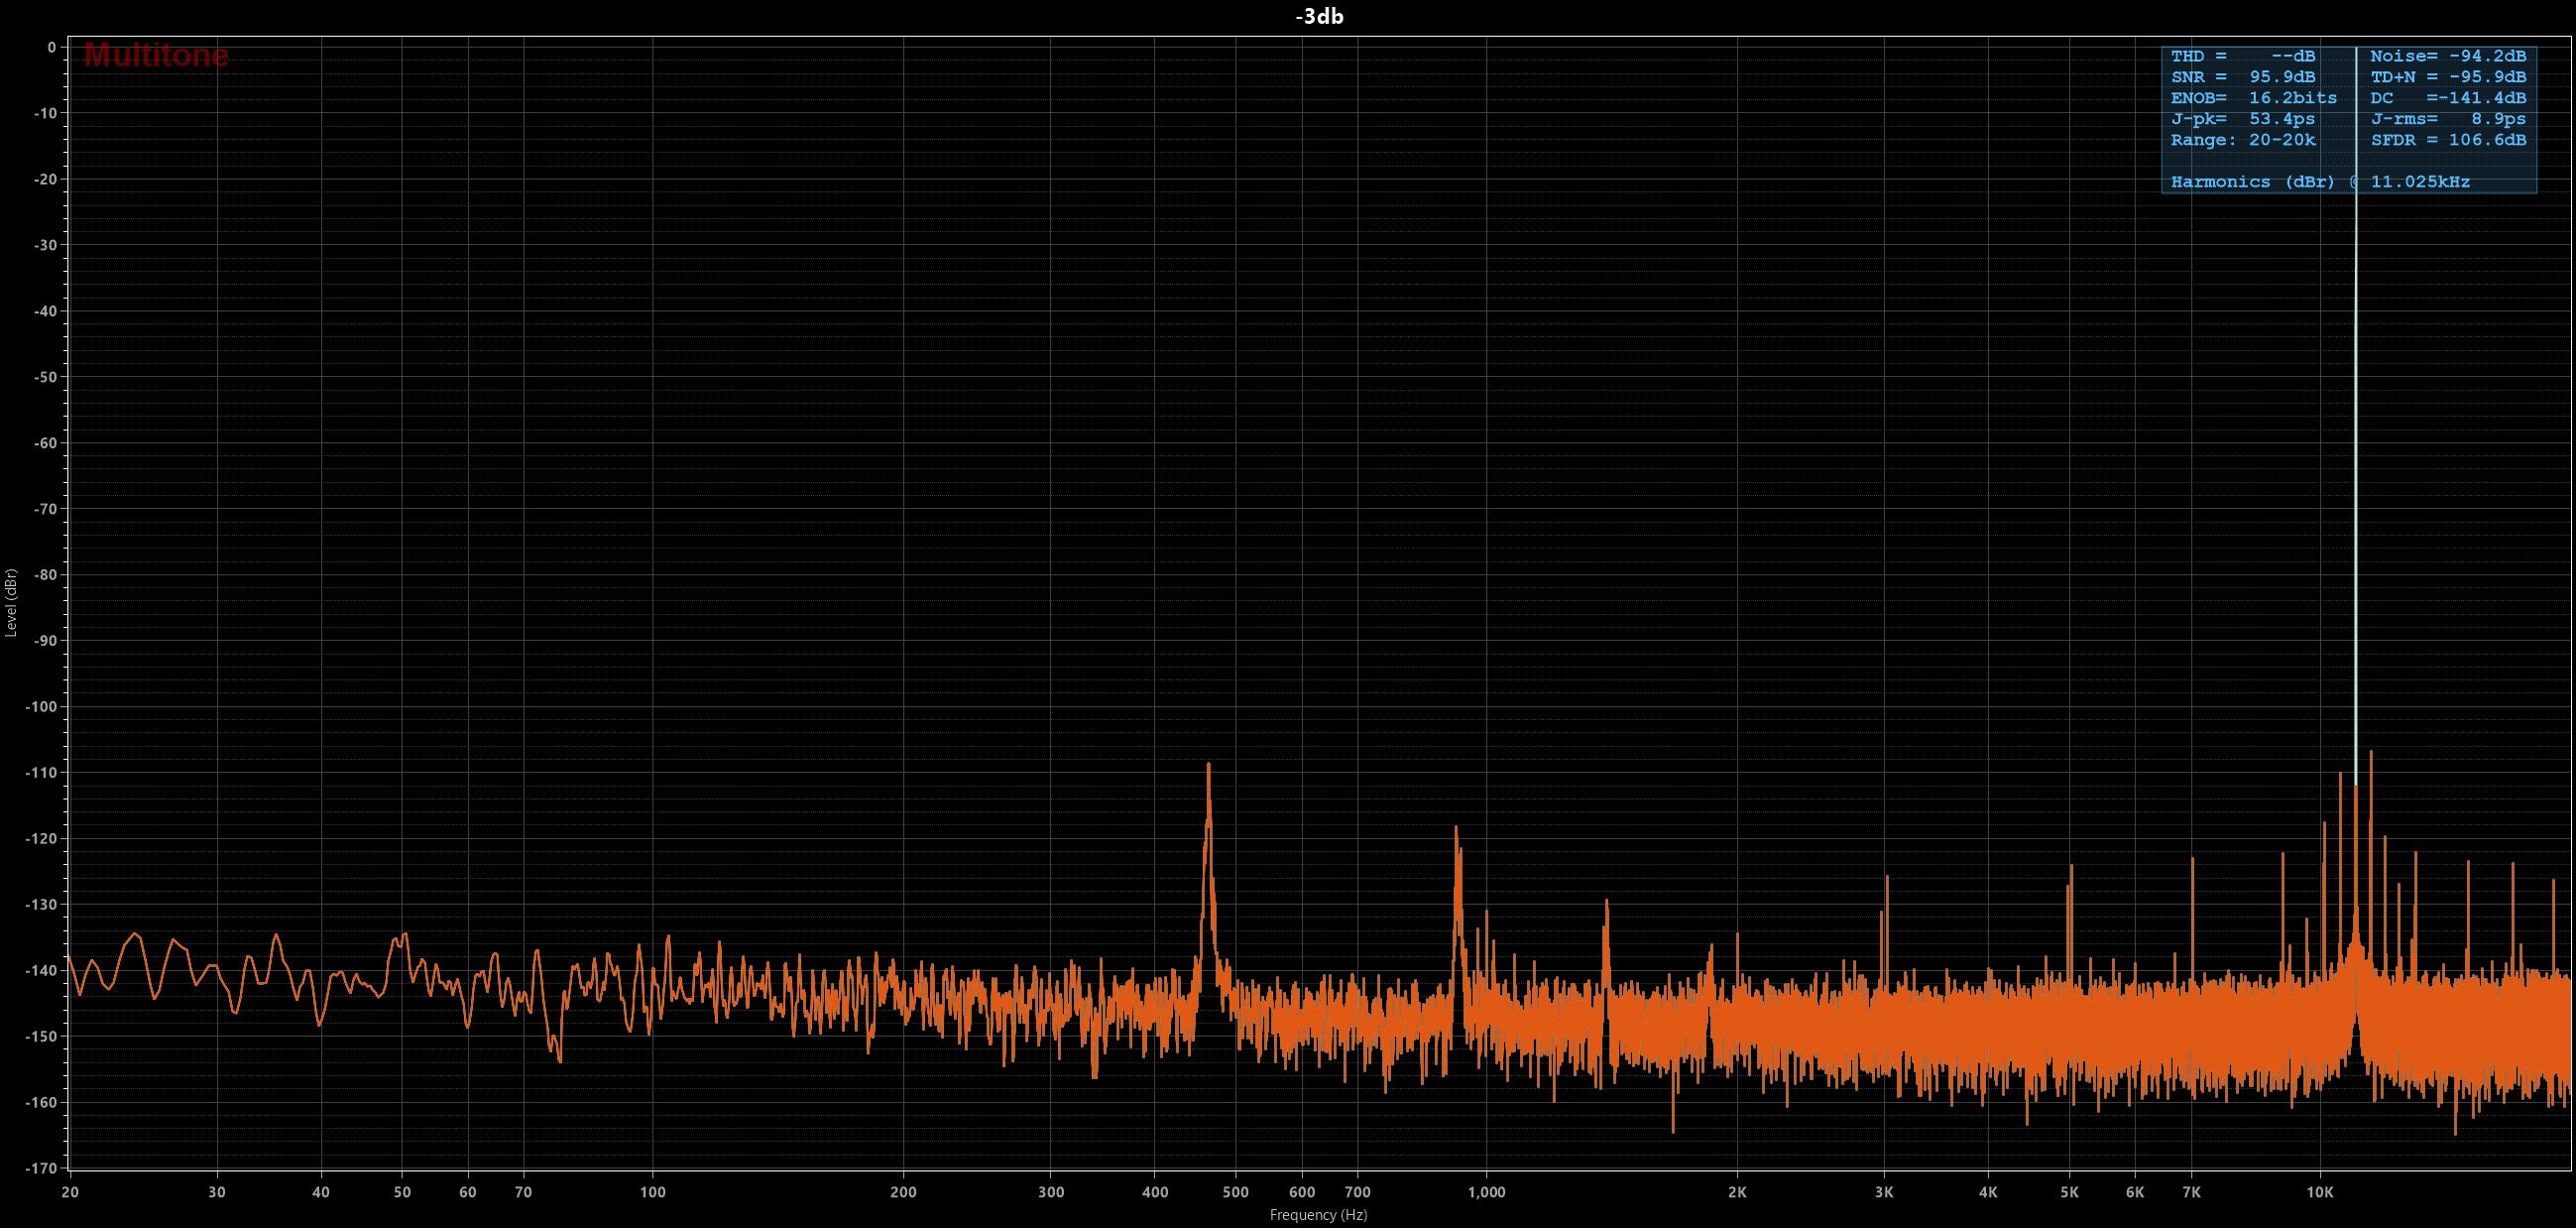Screen dimensions: 2576x1228
Task: Click the ENOB= 16.2bits readout
Action: click(2254, 98)
